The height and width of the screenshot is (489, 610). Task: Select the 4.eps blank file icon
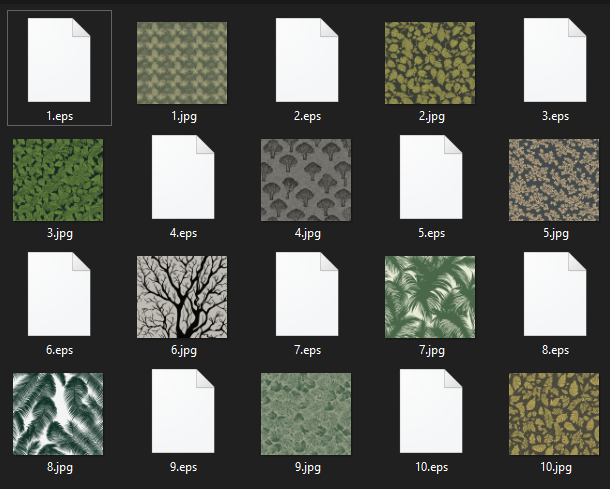click(x=183, y=177)
